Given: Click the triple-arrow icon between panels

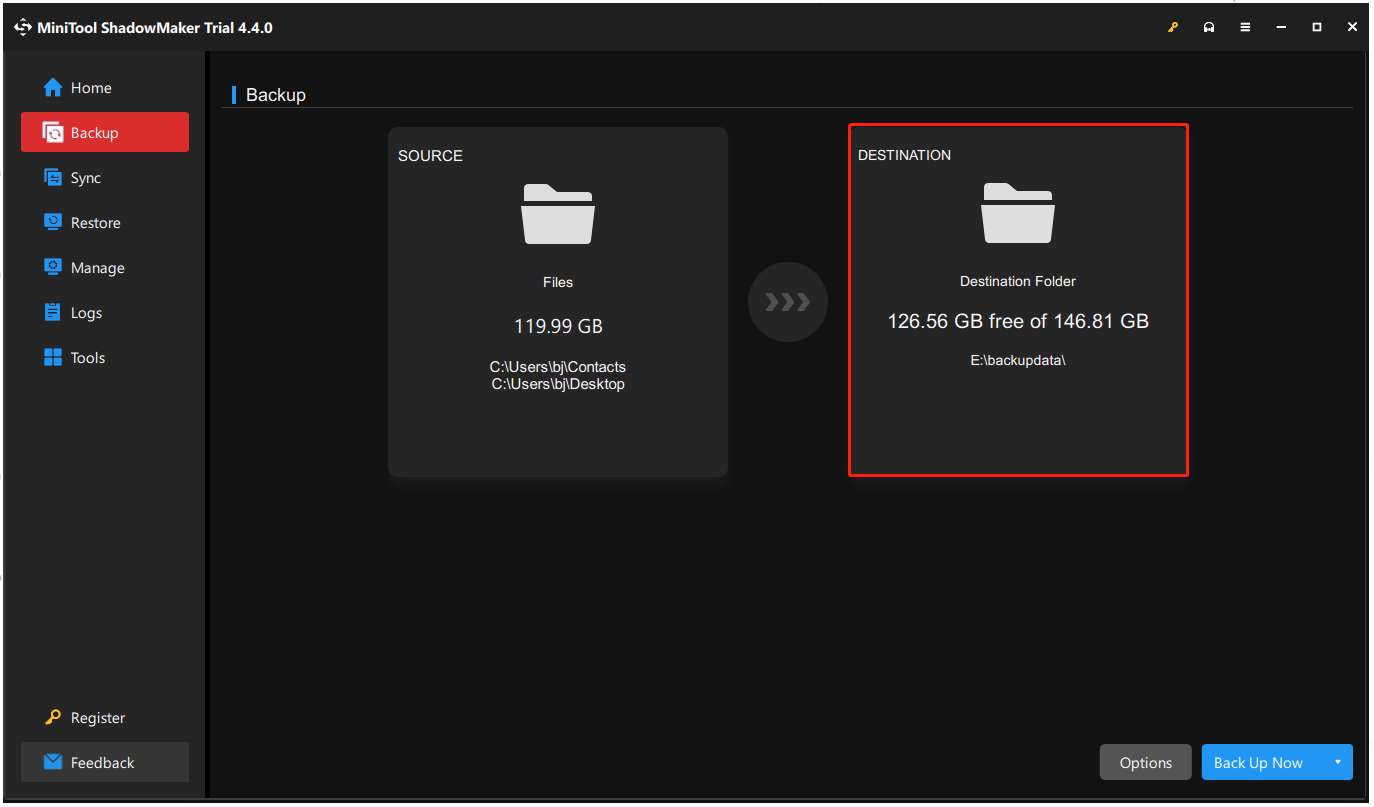Looking at the screenshot, I should click(788, 302).
